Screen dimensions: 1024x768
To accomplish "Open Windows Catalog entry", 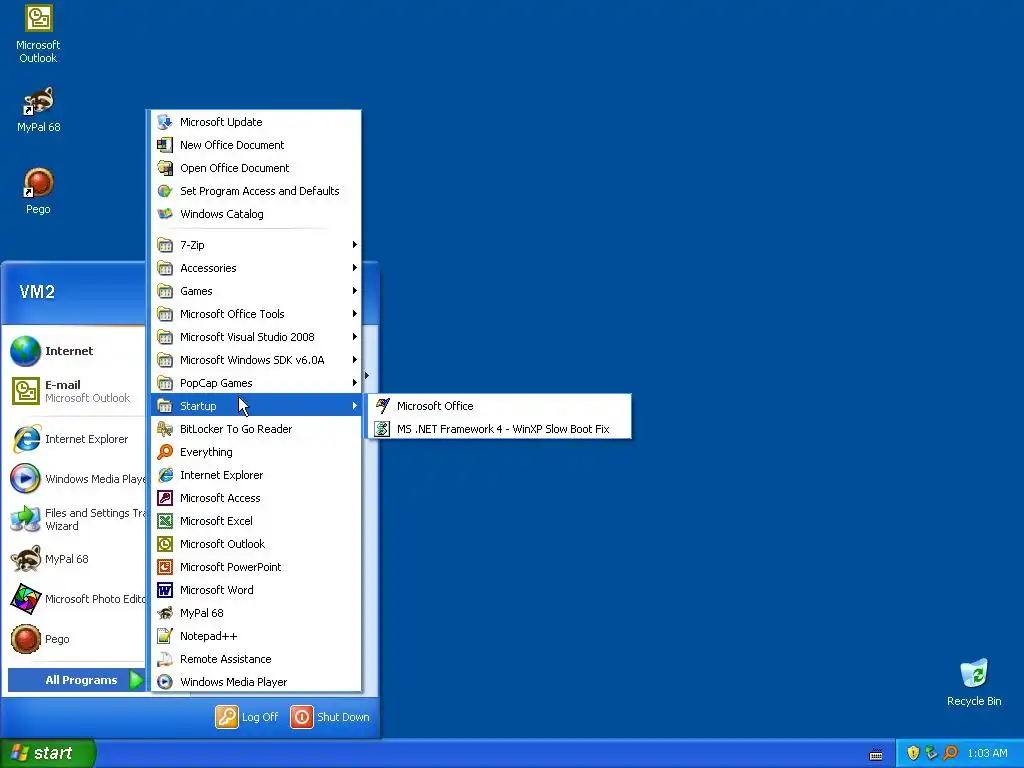I will tap(256, 214).
